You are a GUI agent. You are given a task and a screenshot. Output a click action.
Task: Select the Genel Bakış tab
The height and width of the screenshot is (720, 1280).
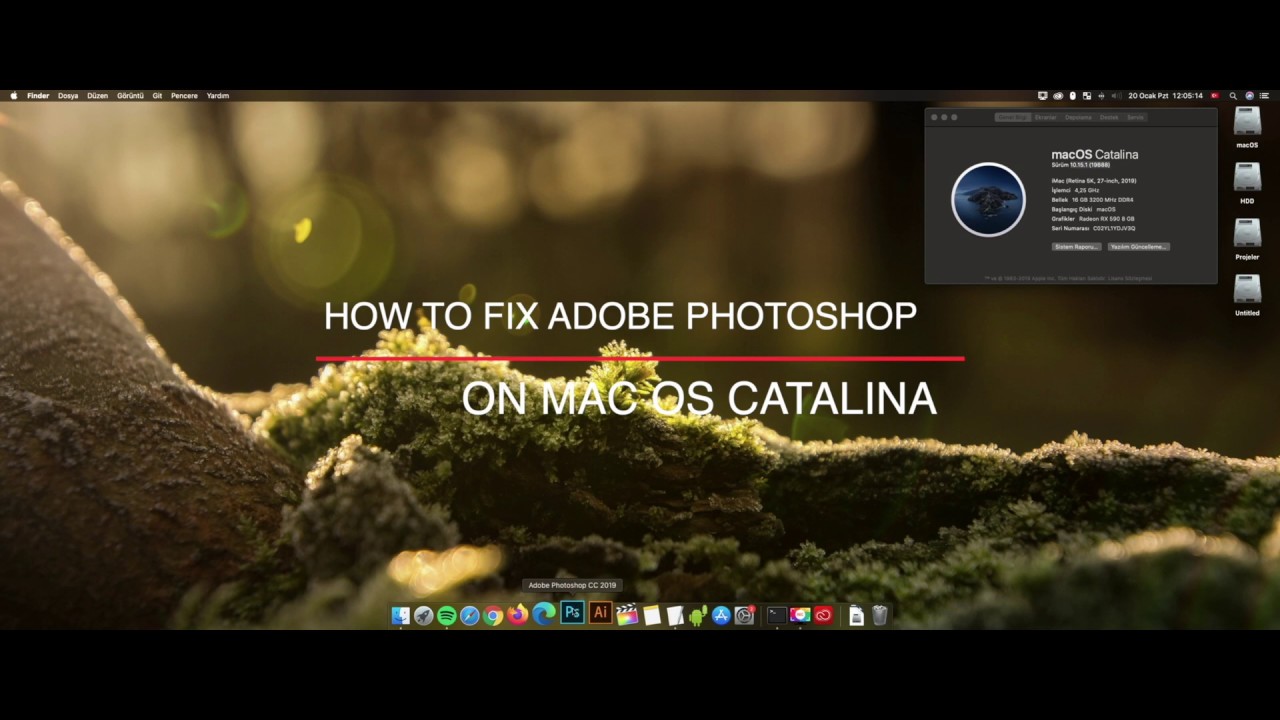(1013, 117)
